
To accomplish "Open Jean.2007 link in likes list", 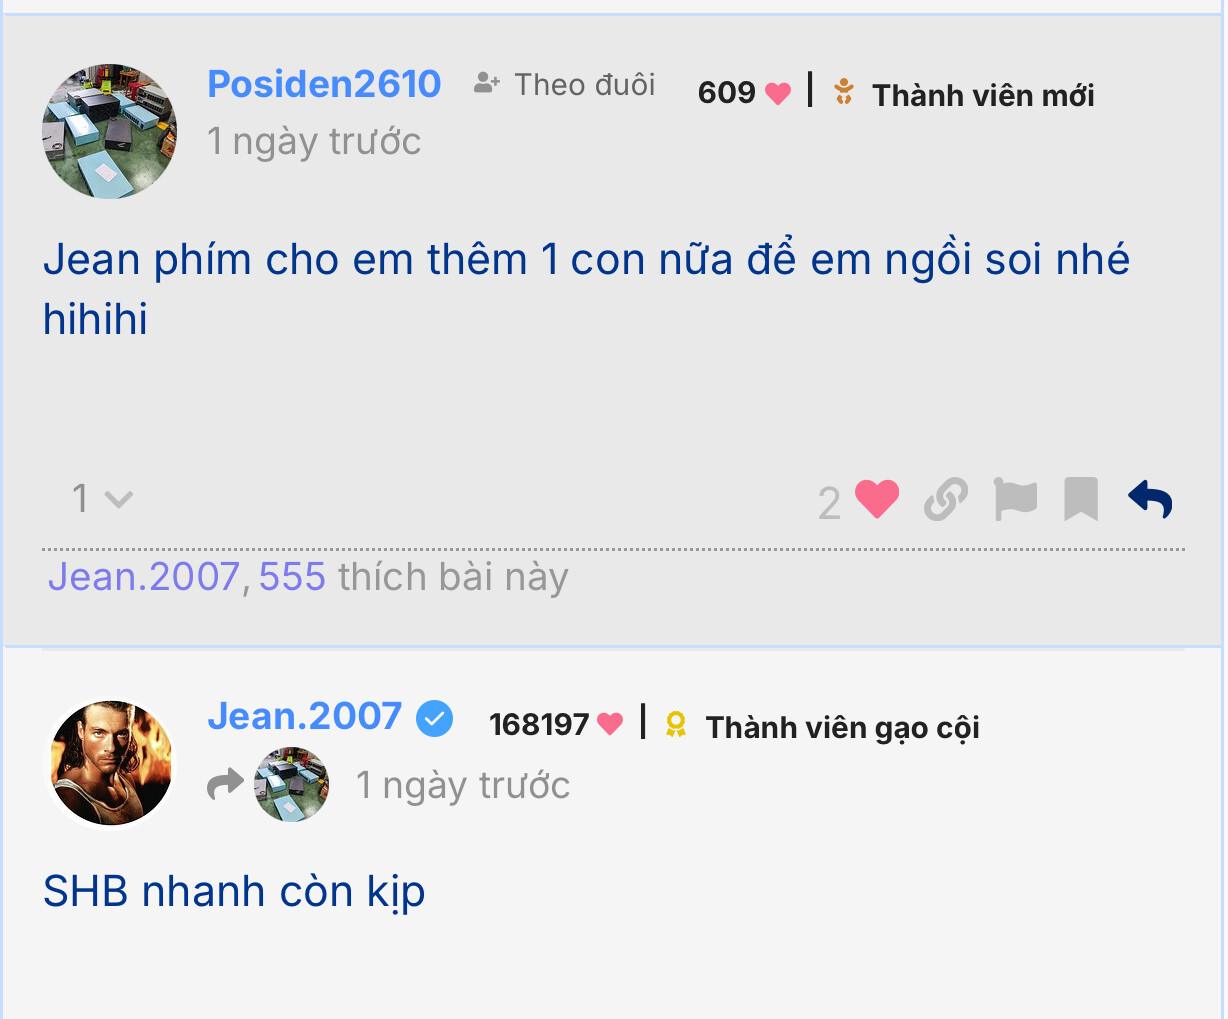I will 144,577.
